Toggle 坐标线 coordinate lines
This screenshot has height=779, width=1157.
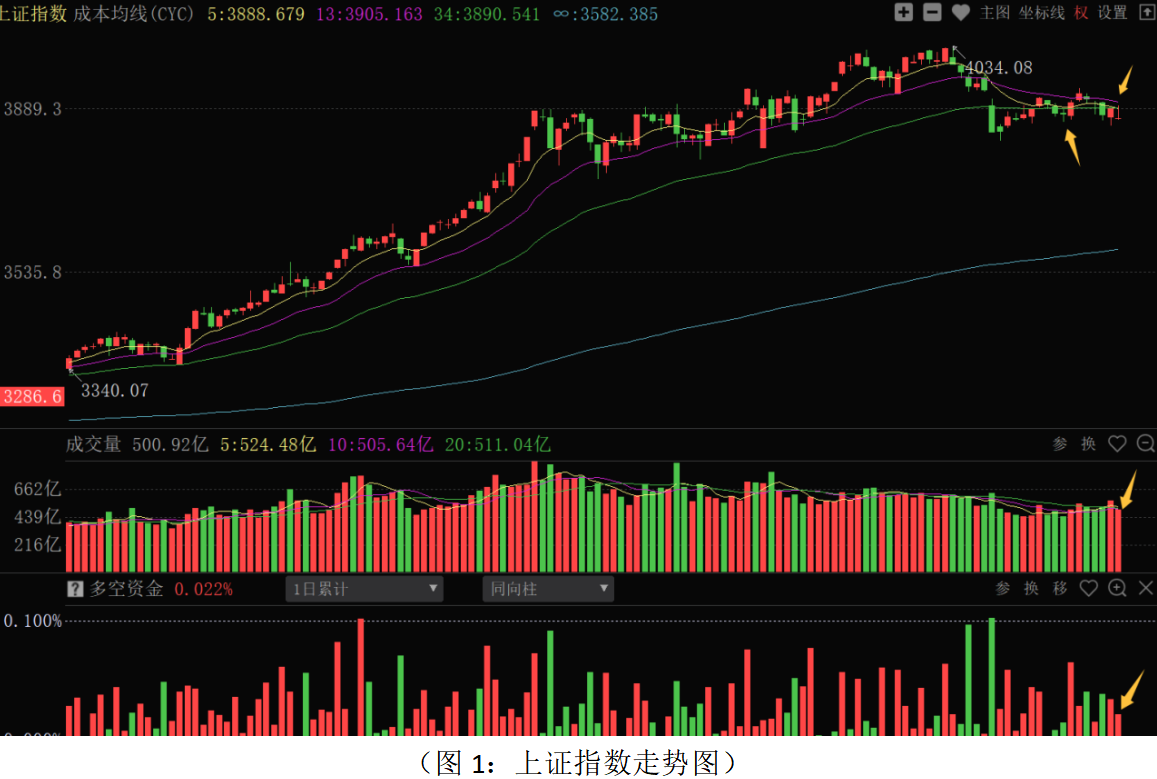(x=1041, y=12)
